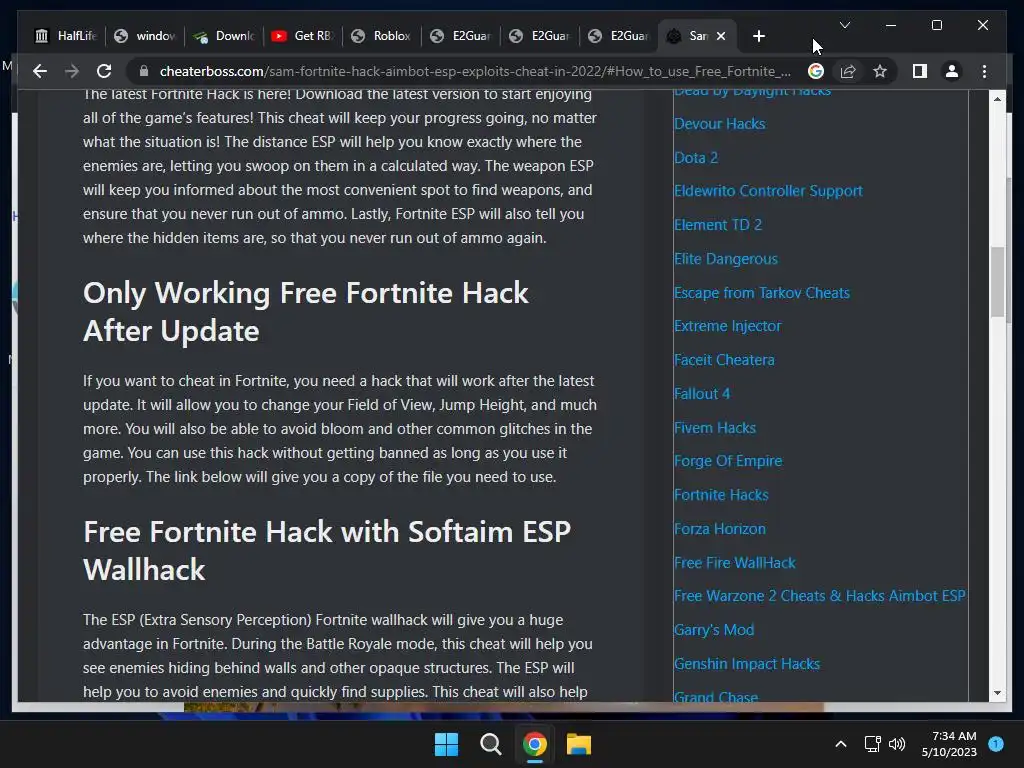Open Eldewrito Controller Support link
This screenshot has width=1024, height=768.
coord(768,191)
